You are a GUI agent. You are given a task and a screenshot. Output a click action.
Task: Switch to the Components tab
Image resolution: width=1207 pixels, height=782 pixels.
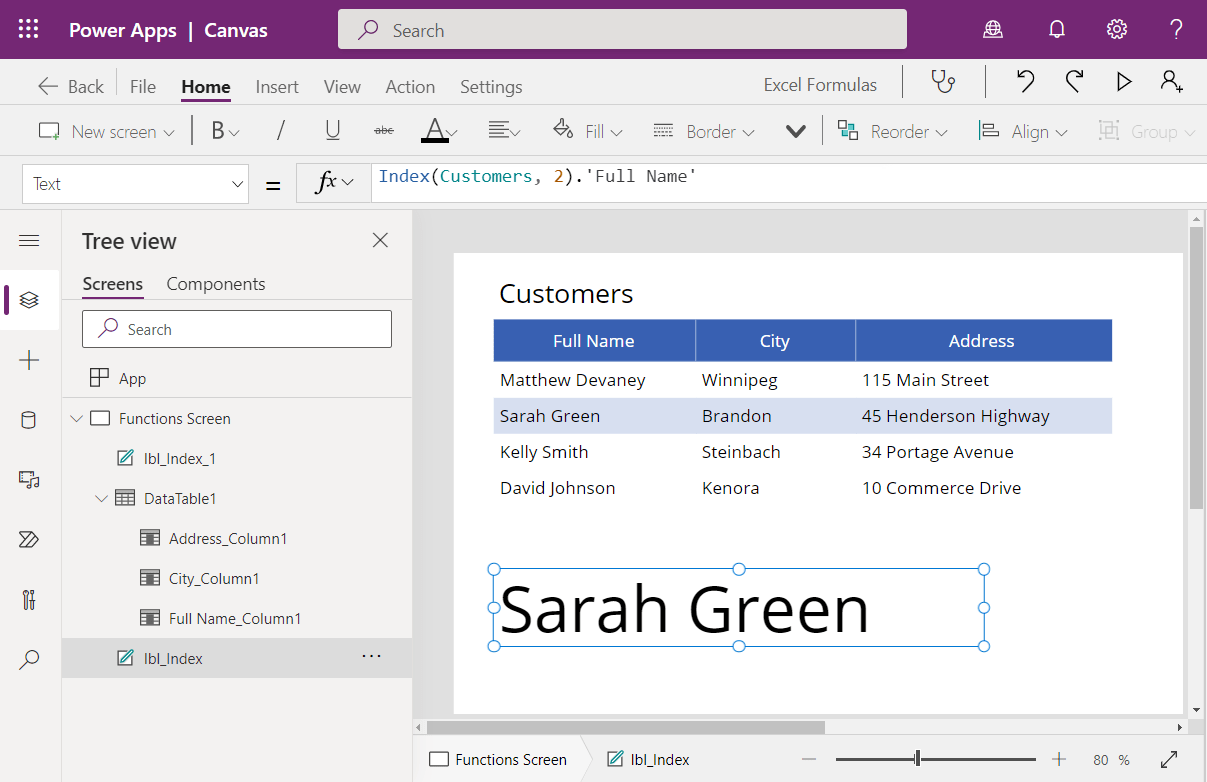(215, 284)
